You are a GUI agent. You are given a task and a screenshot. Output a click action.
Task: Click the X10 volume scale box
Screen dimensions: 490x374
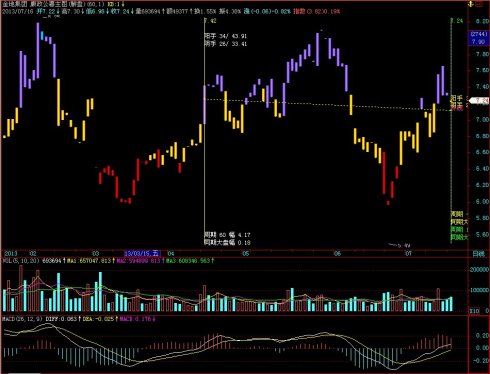coord(474,311)
